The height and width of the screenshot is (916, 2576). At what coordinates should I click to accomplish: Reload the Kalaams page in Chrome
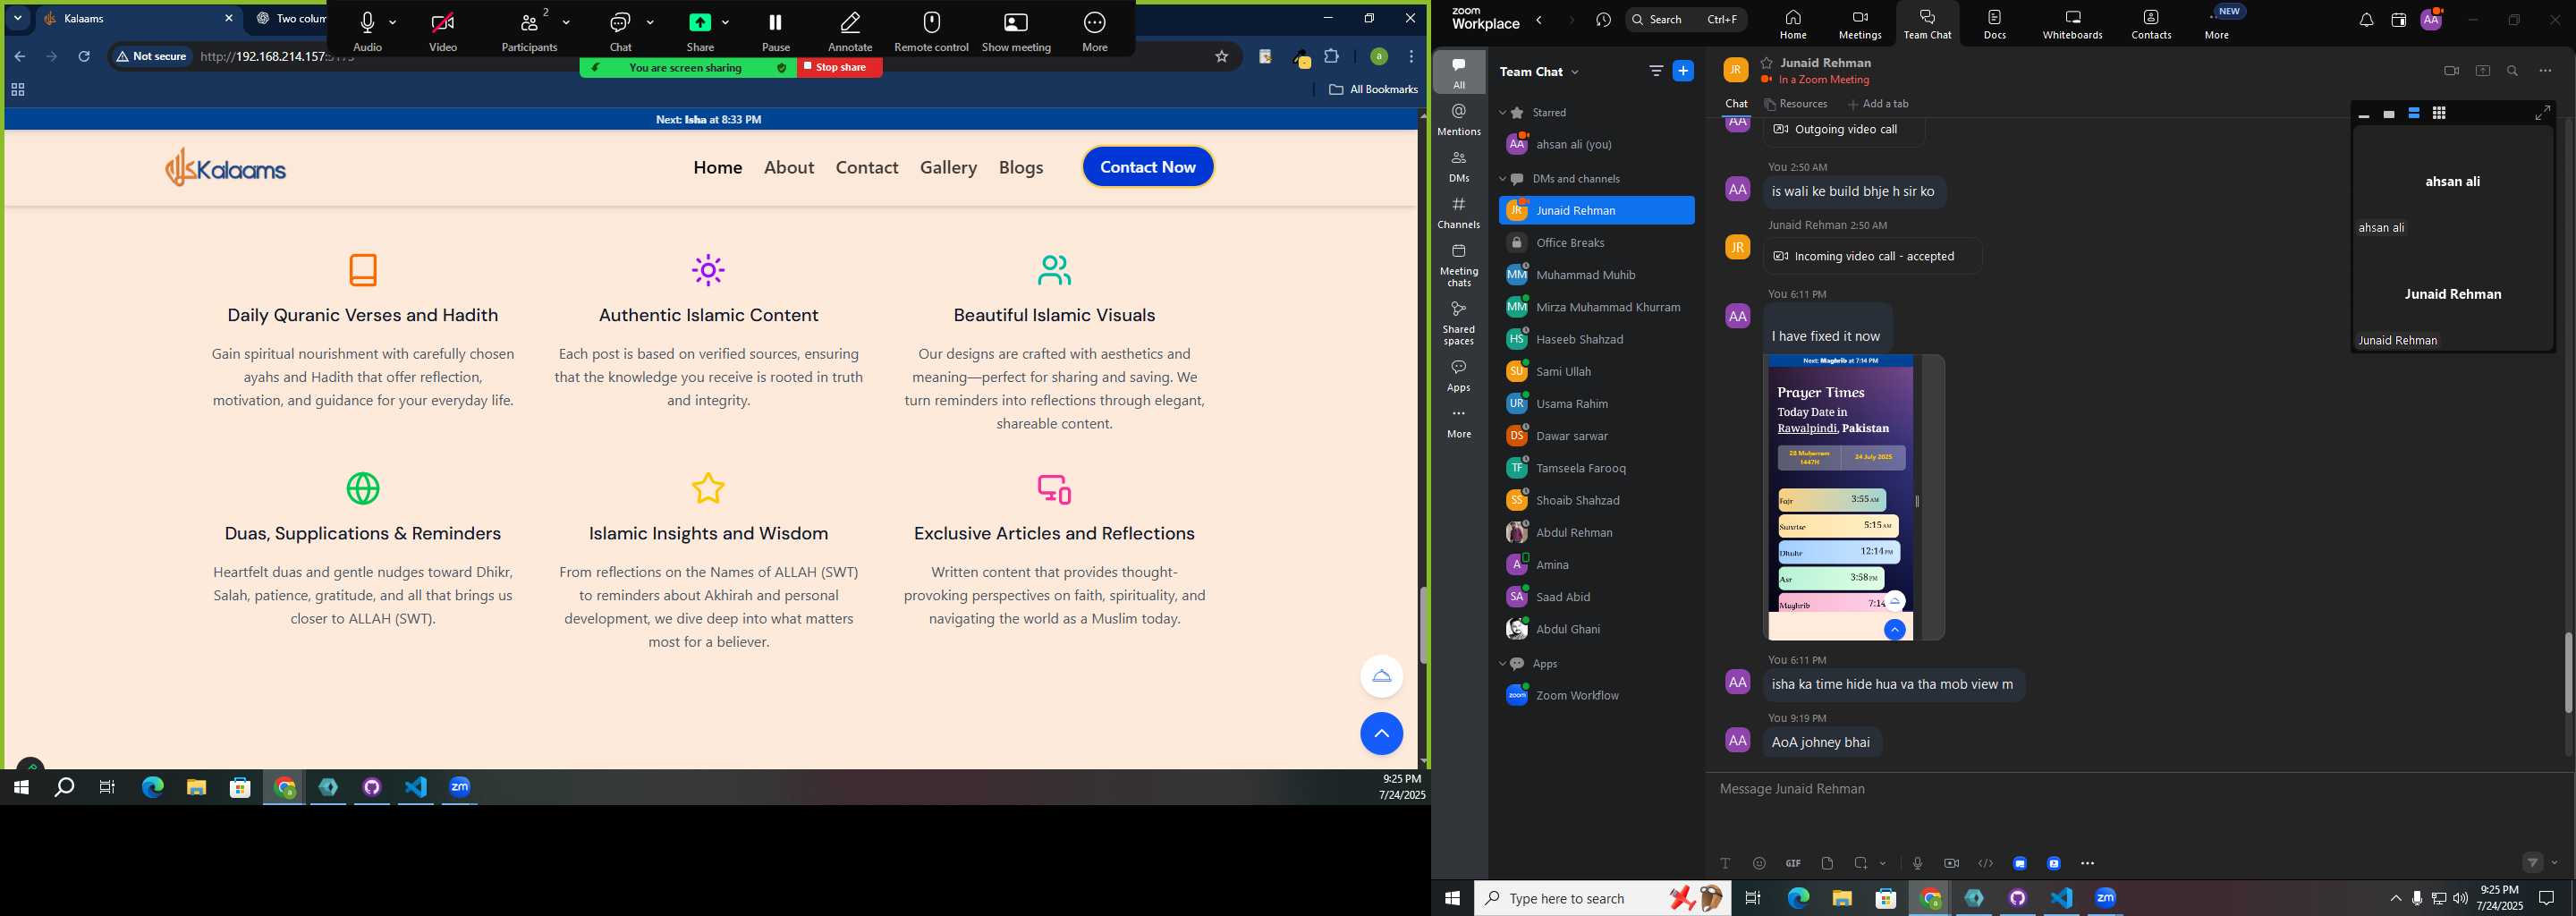click(x=85, y=57)
